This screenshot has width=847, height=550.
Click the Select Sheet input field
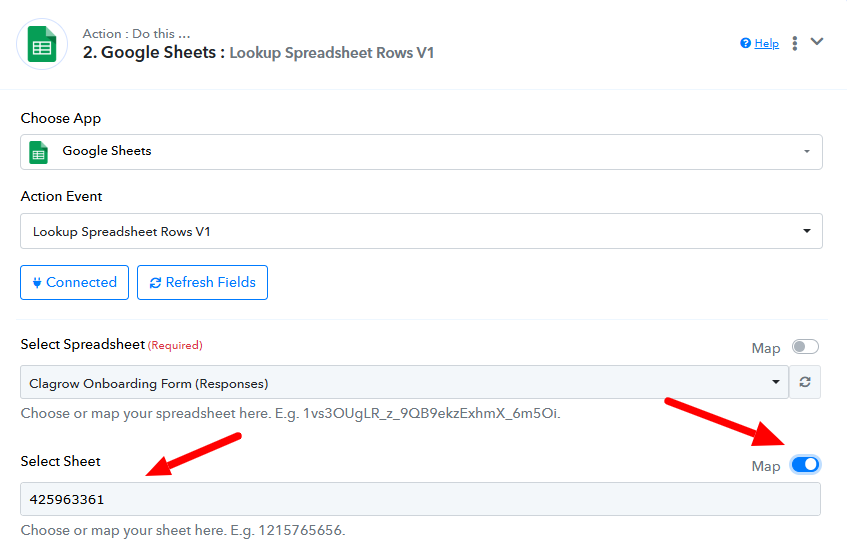point(420,499)
